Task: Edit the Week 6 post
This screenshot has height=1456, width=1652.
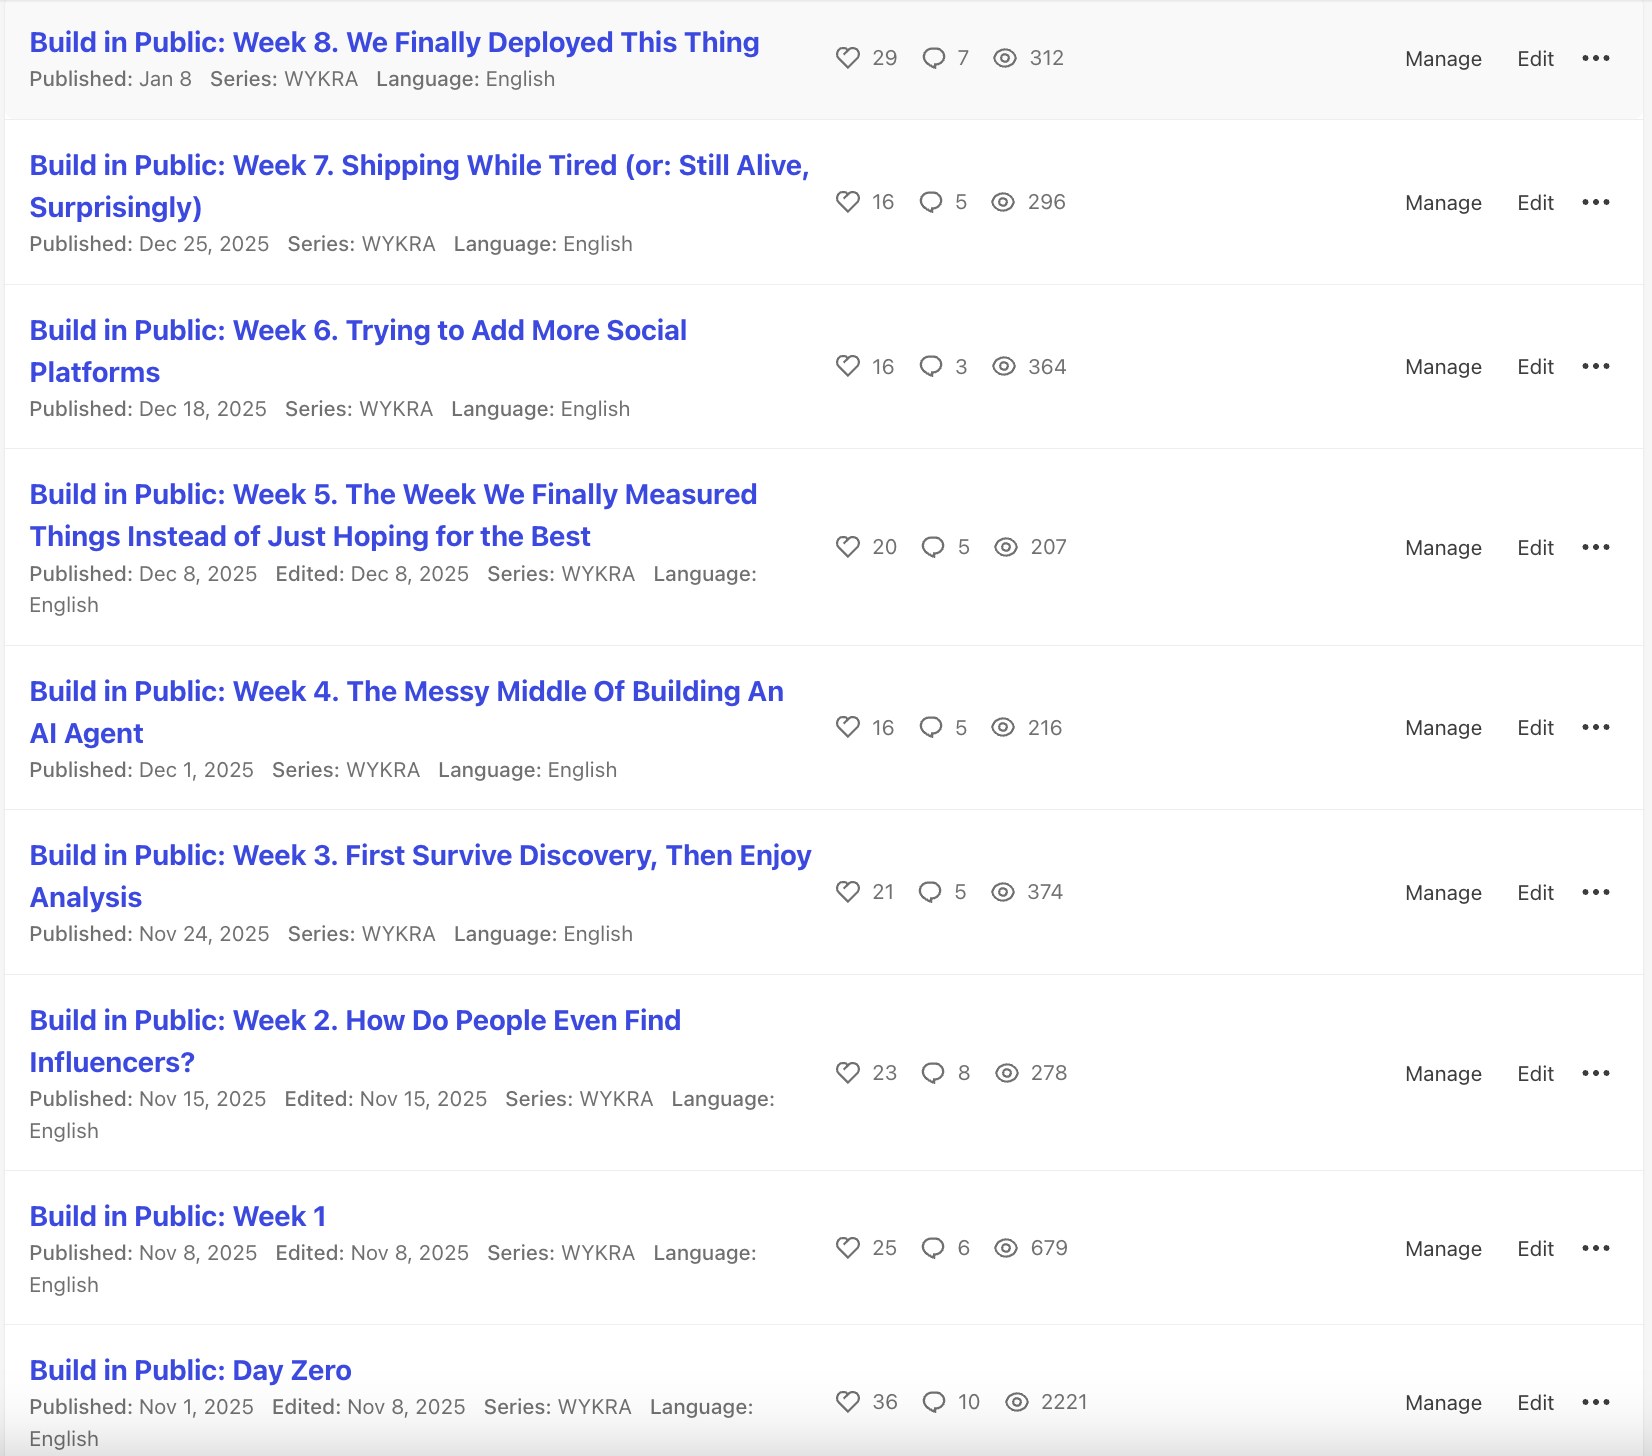Action: pyautogui.click(x=1535, y=367)
